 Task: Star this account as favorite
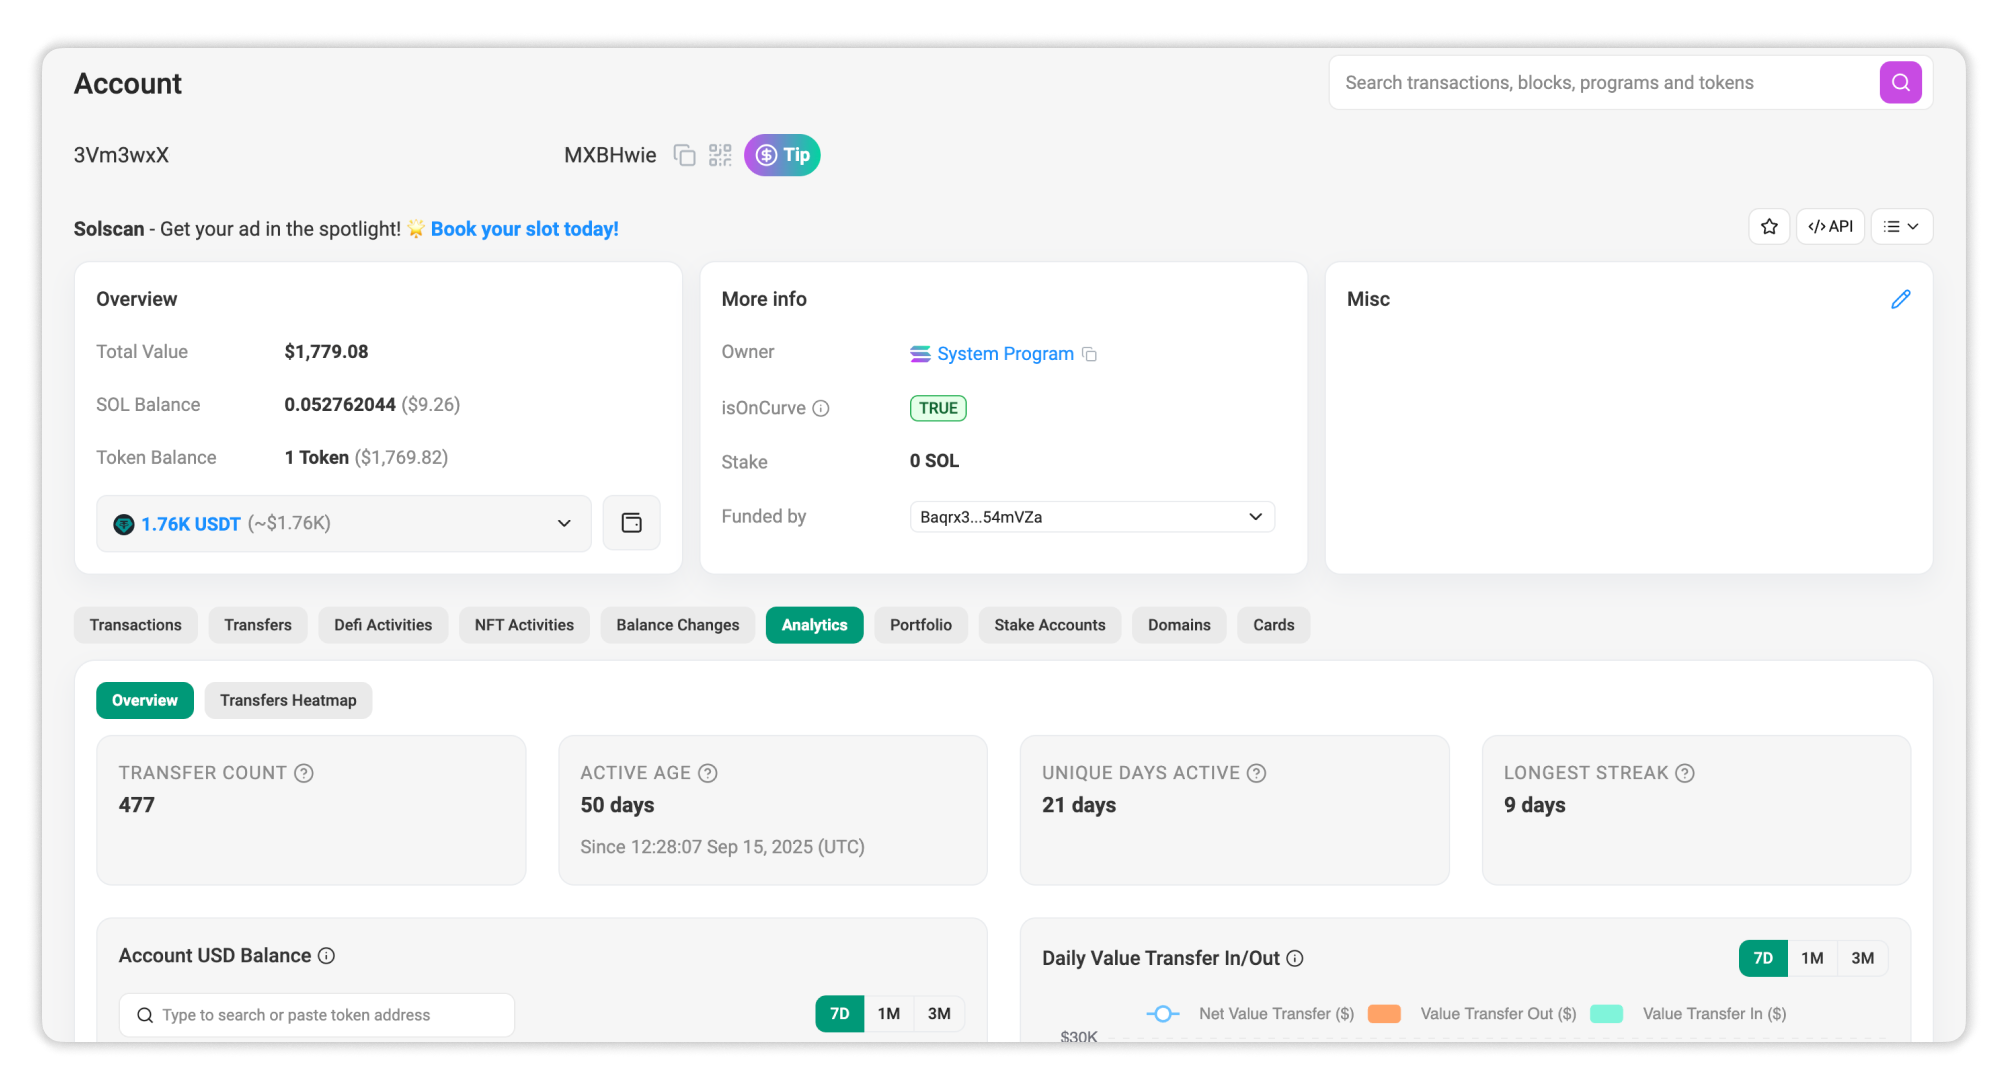pyautogui.click(x=1769, y=227)
